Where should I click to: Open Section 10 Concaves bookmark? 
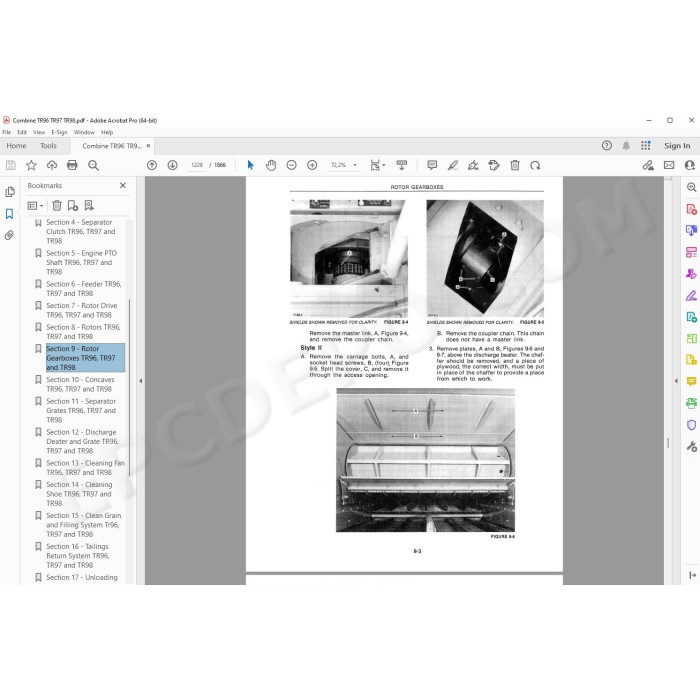(80, 384)
